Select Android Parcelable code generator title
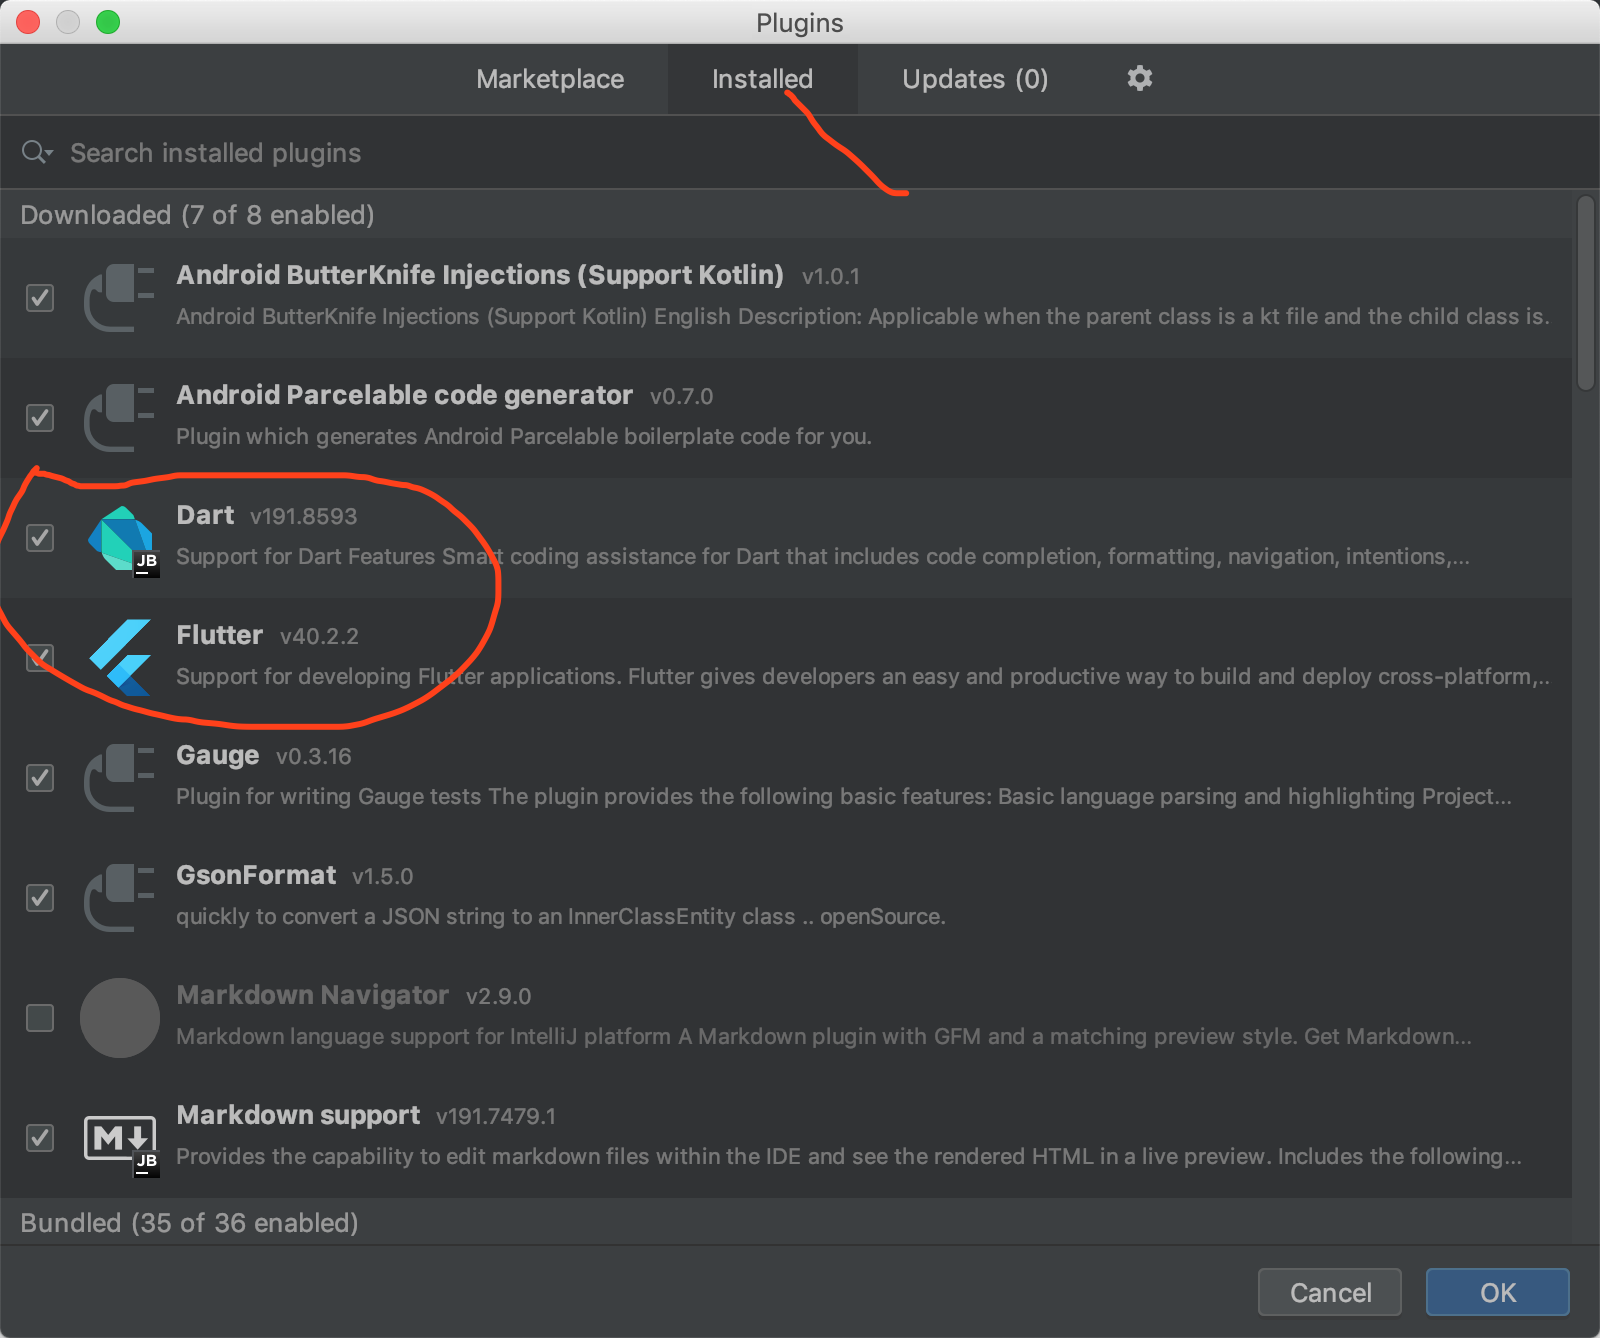 coord(405,395)
